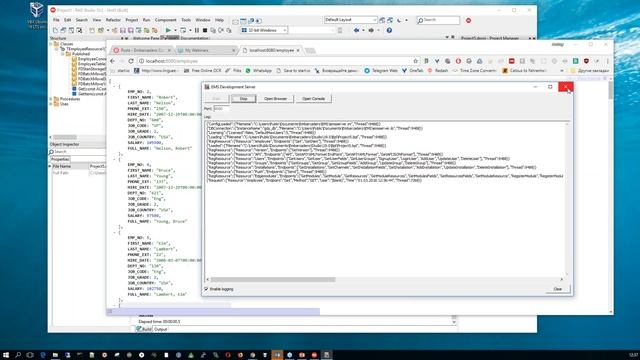Click the taskbar search magnifier
Screen dimensions: 640x360
coord(18,355)
